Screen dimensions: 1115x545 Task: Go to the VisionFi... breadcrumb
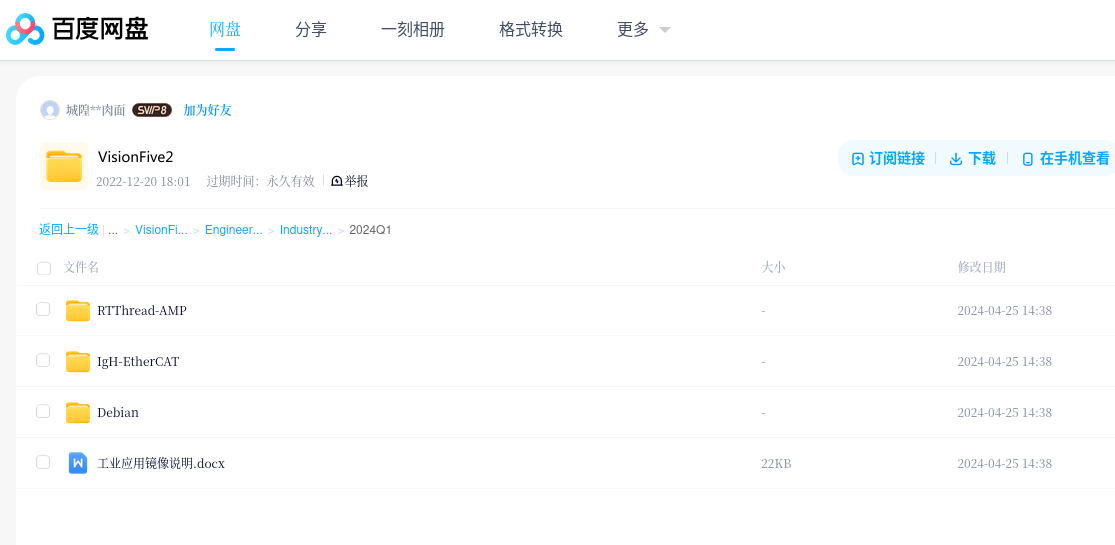(161, 230)
